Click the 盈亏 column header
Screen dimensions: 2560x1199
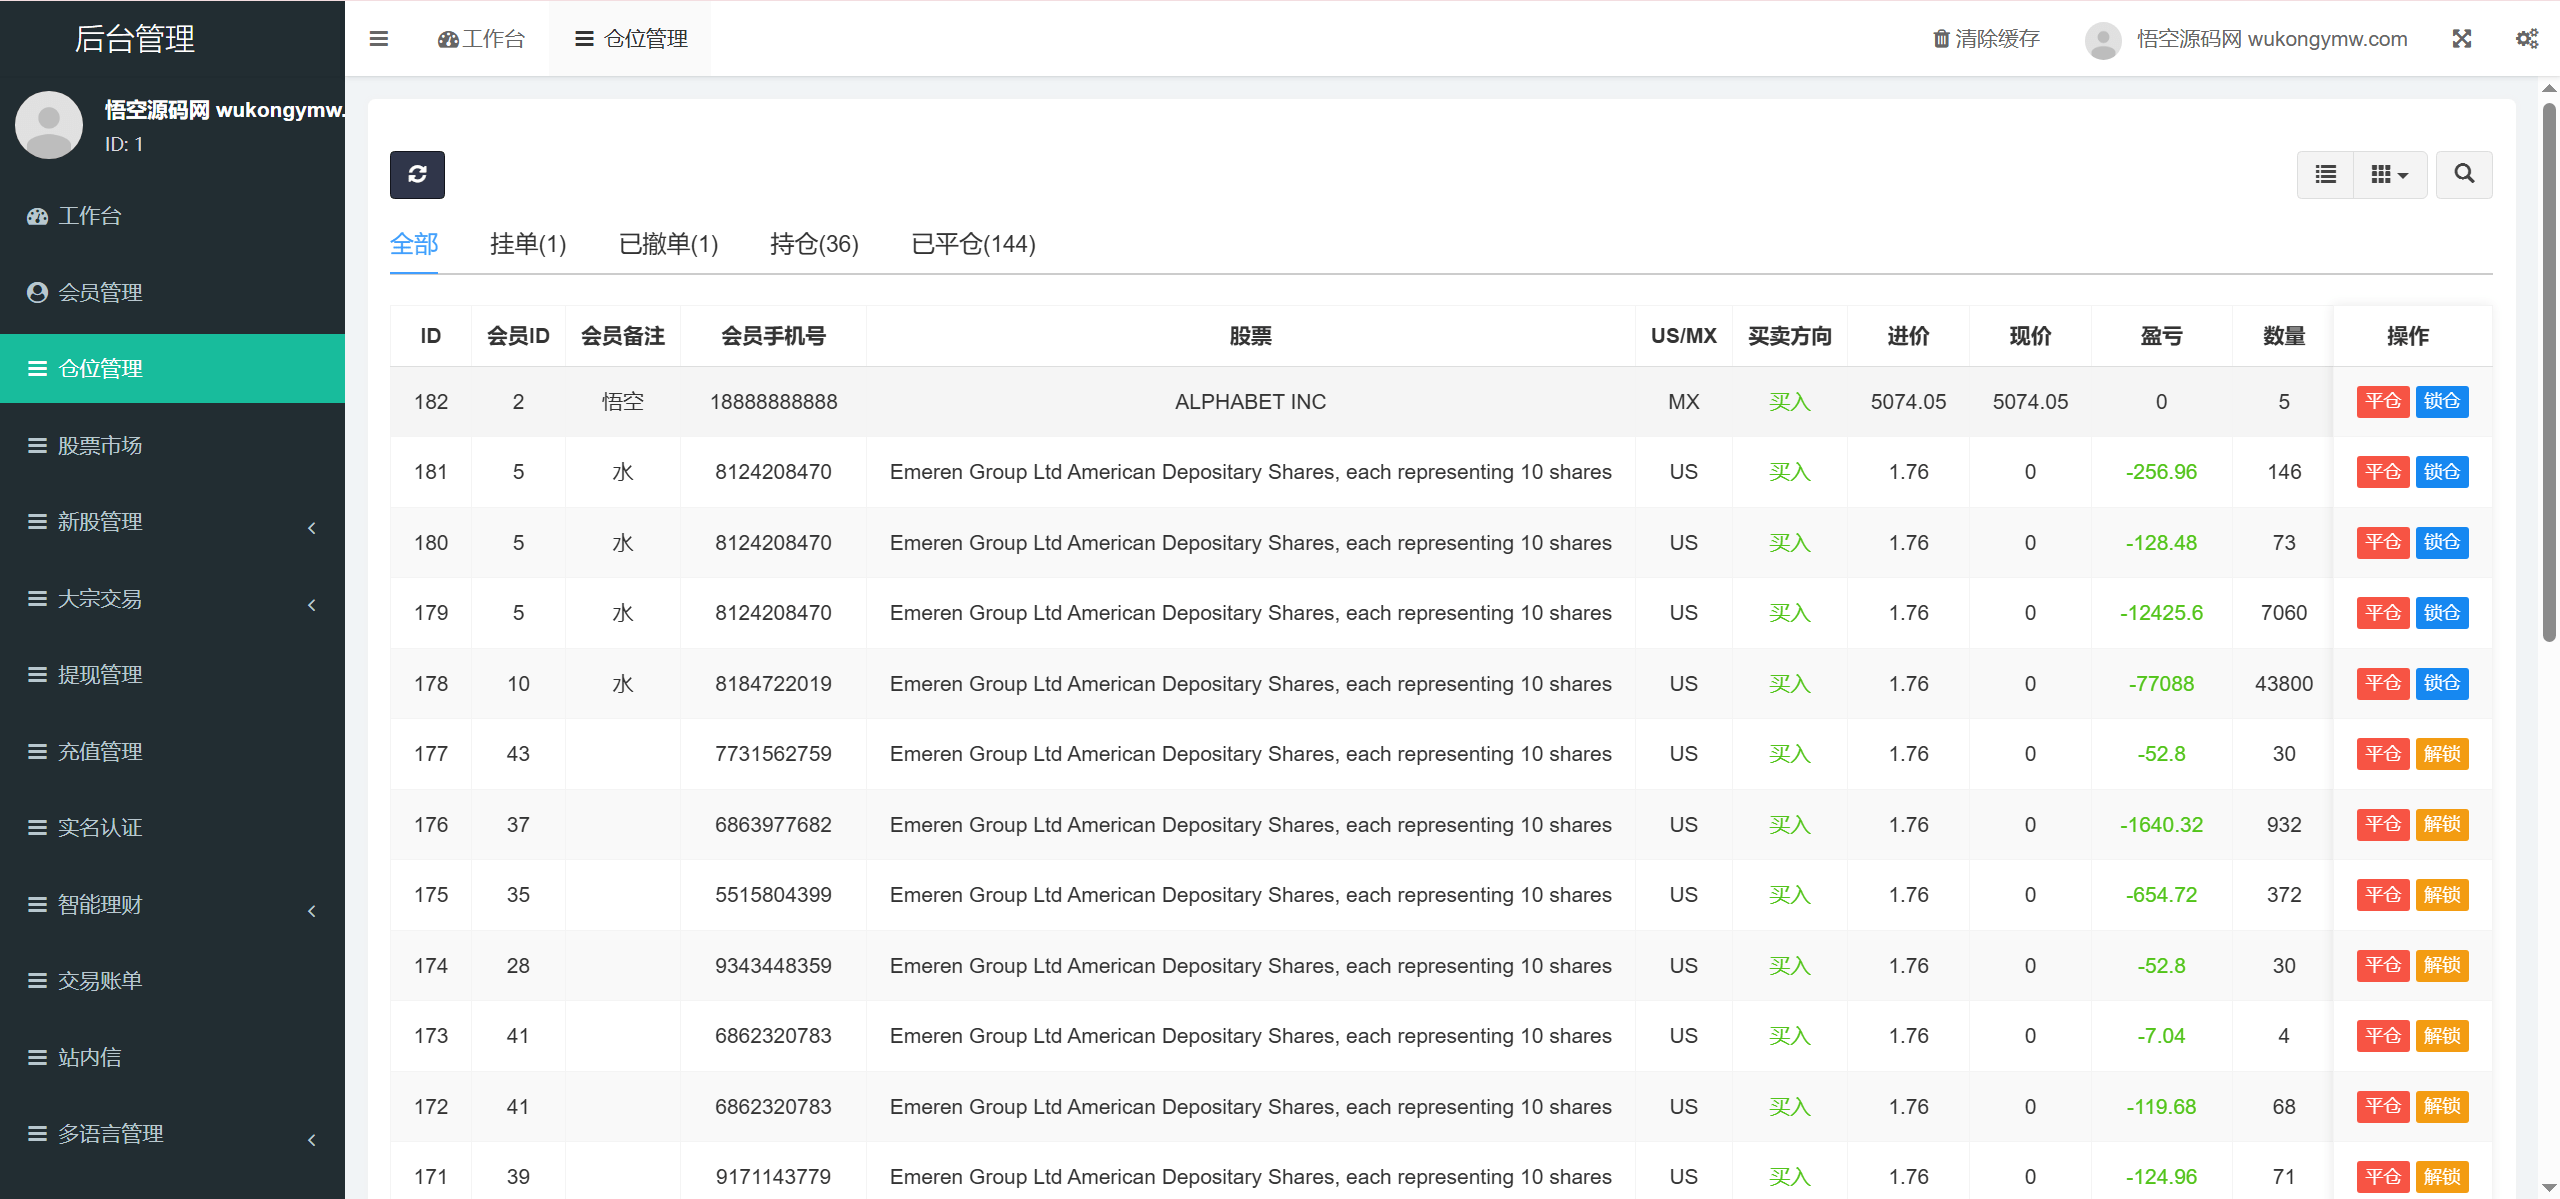click(x=2161, y=336)
